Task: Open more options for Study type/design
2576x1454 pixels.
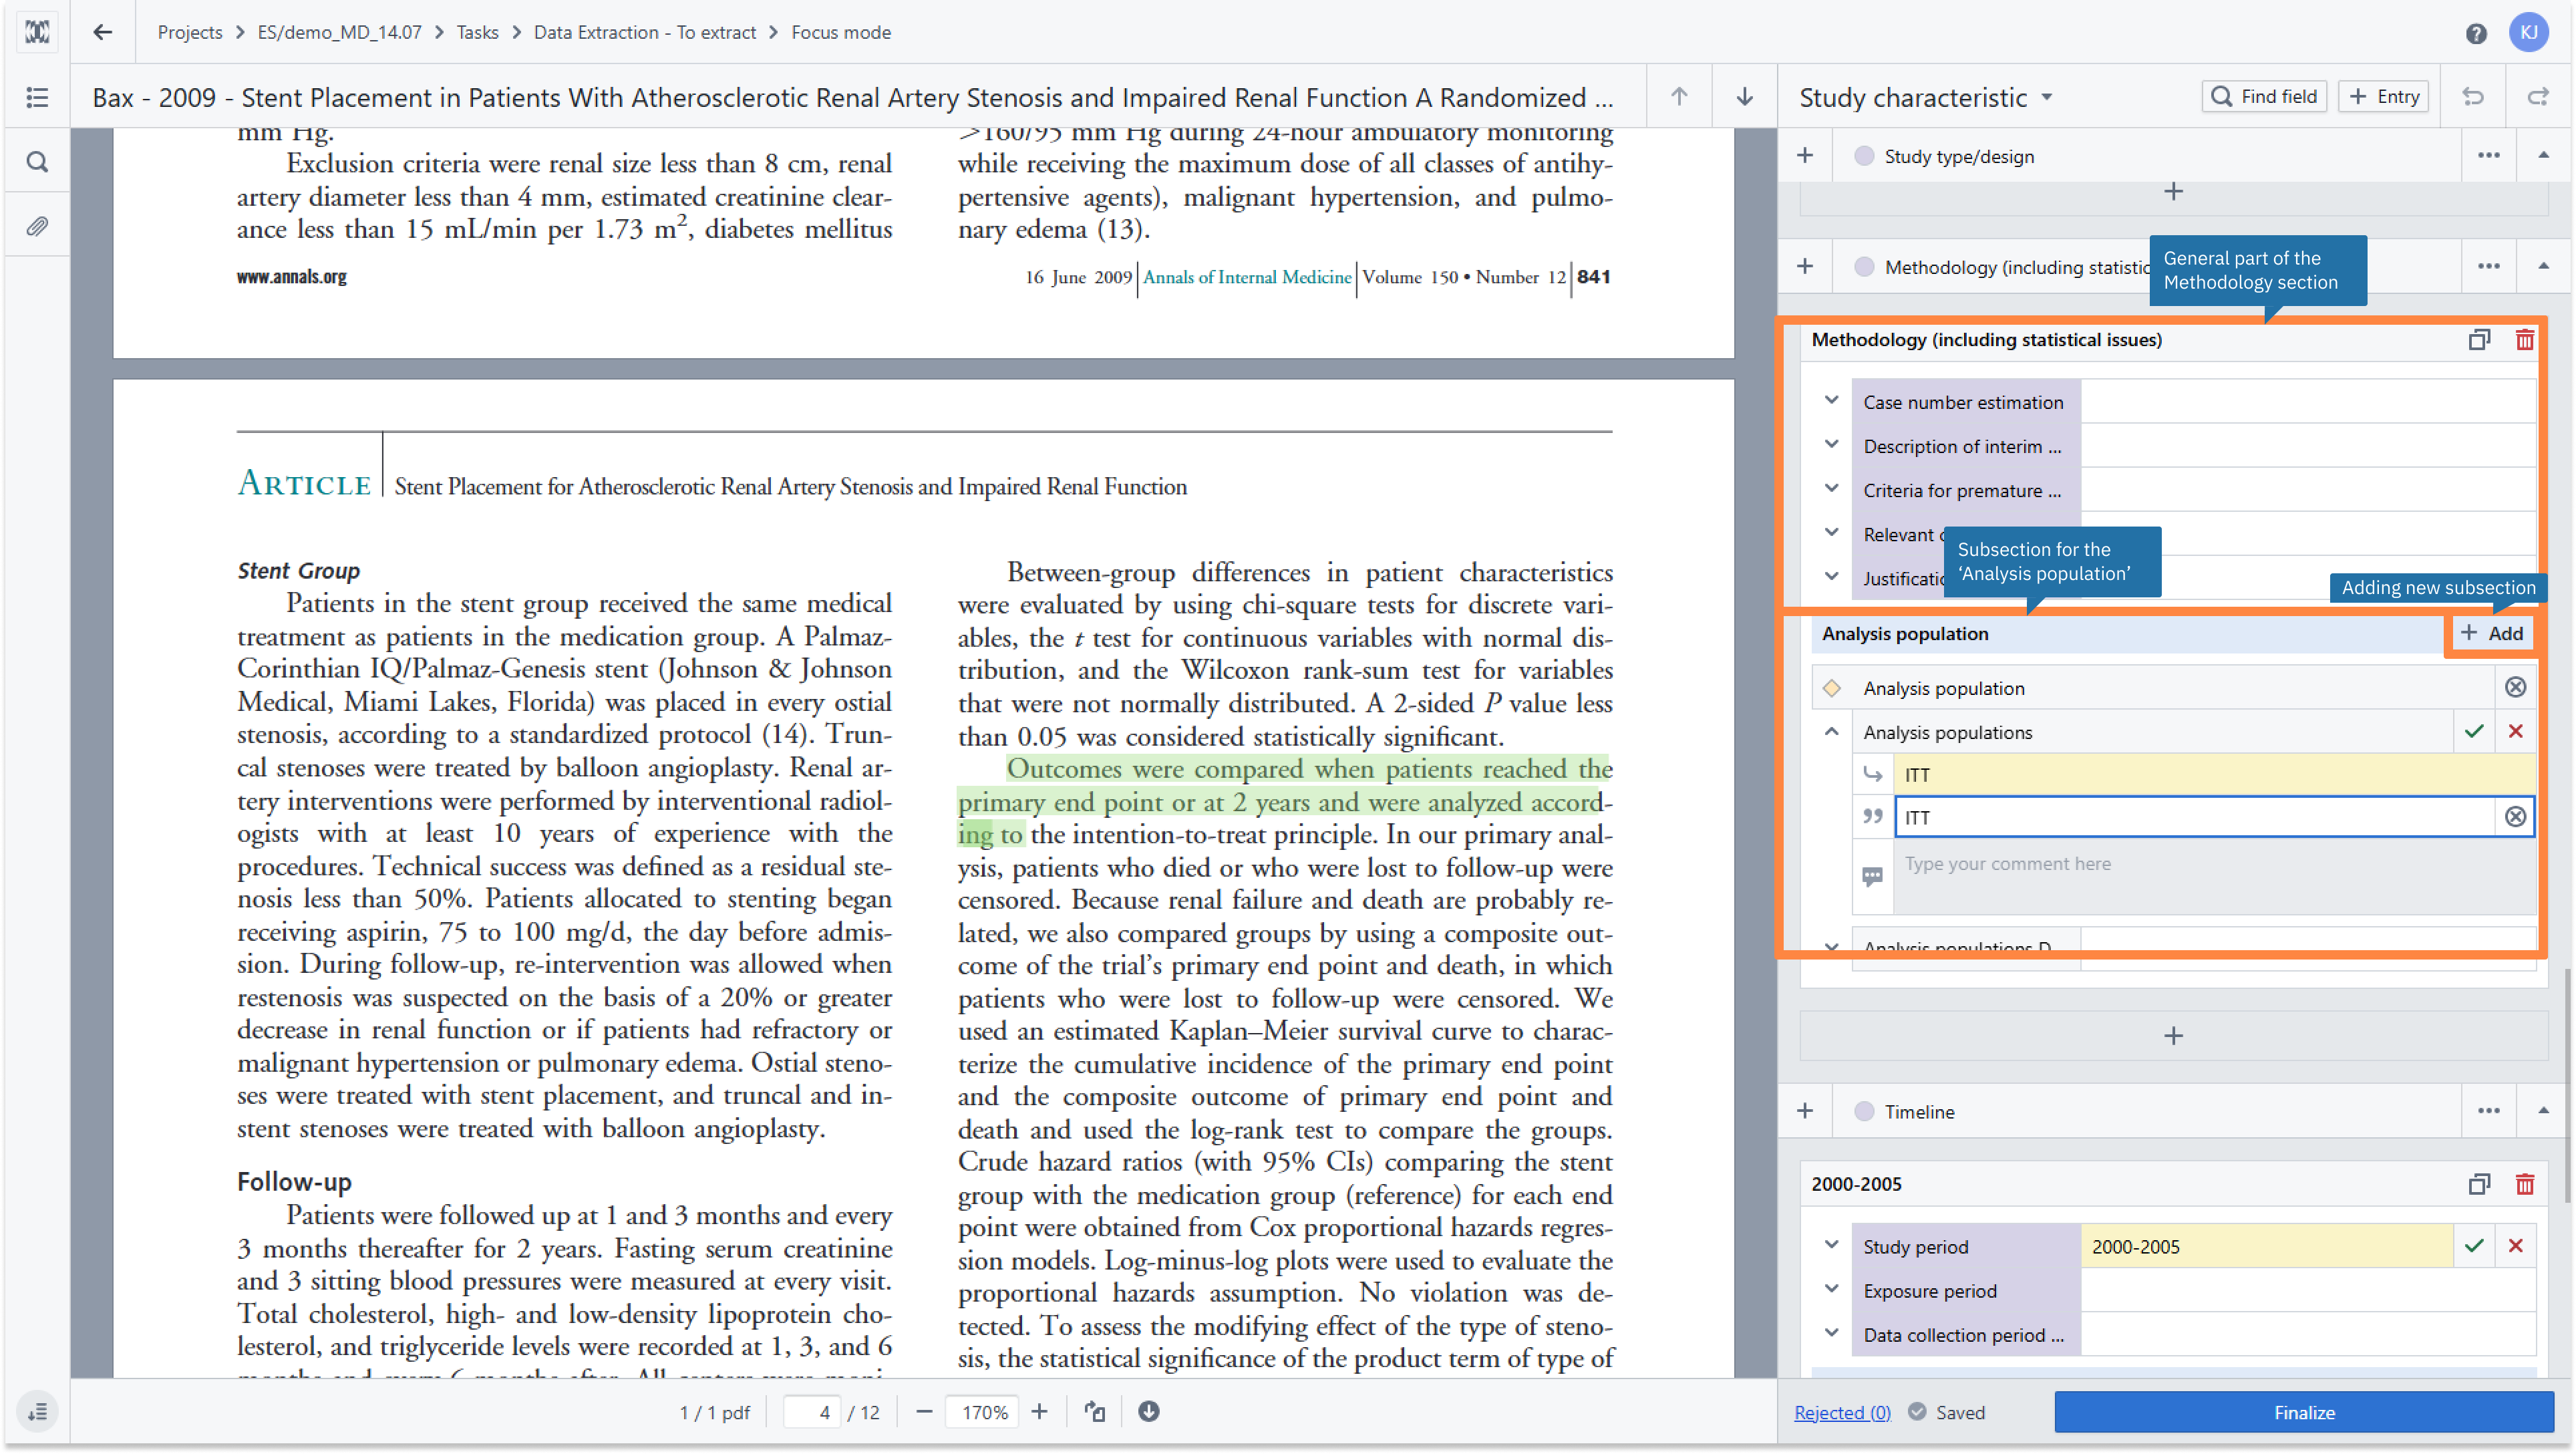Action: [x=2489, y=156]
